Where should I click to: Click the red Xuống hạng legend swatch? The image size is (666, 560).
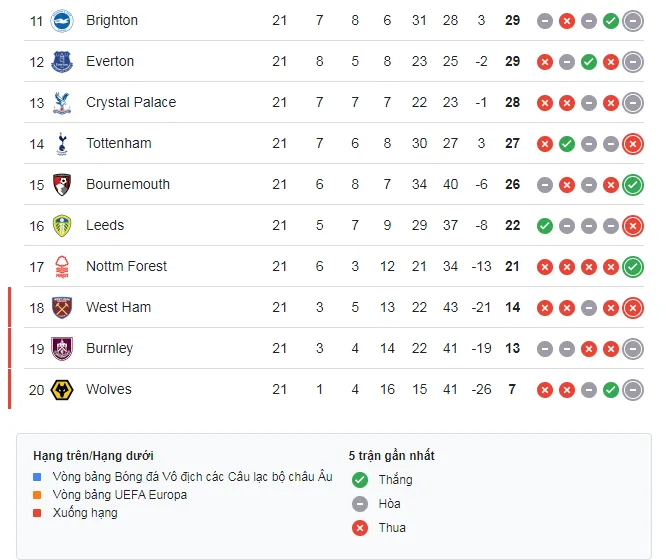(x=37, y=513)
